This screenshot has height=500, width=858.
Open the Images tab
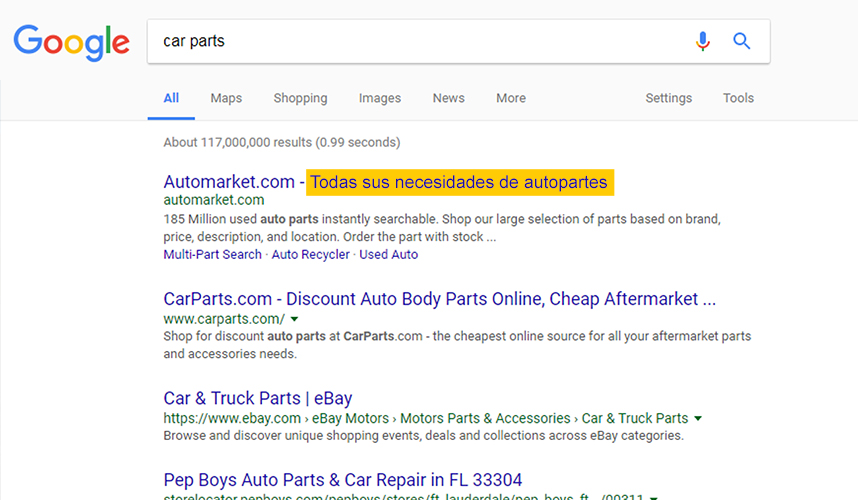(x=380, y=98)
